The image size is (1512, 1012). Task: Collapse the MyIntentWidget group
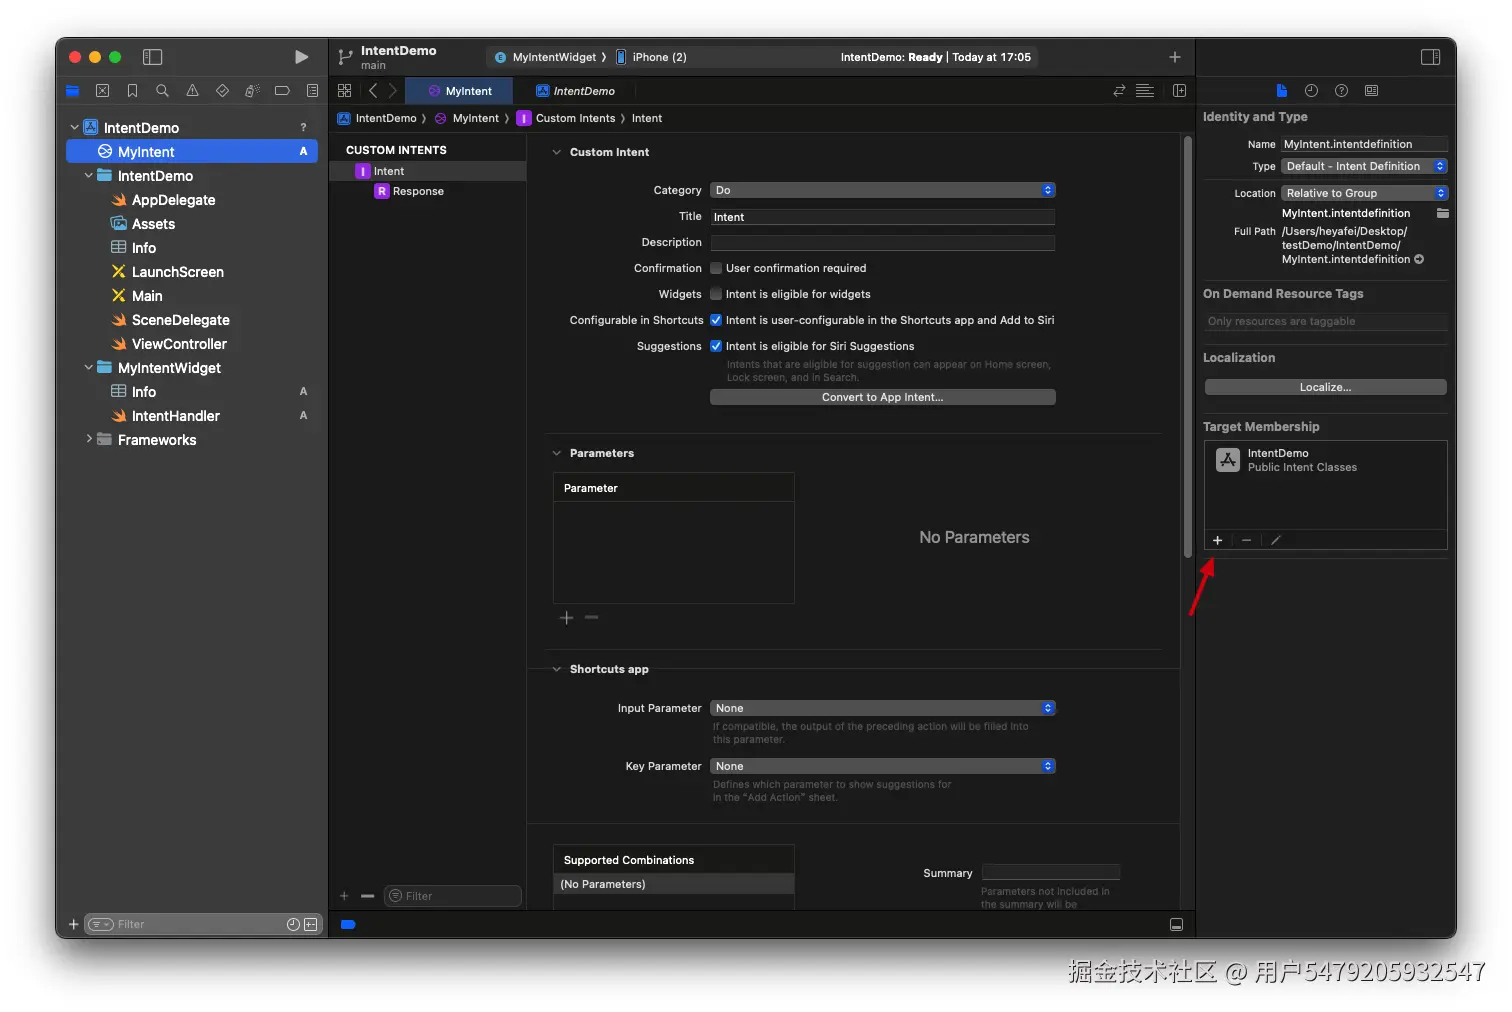tap(89, 367)
